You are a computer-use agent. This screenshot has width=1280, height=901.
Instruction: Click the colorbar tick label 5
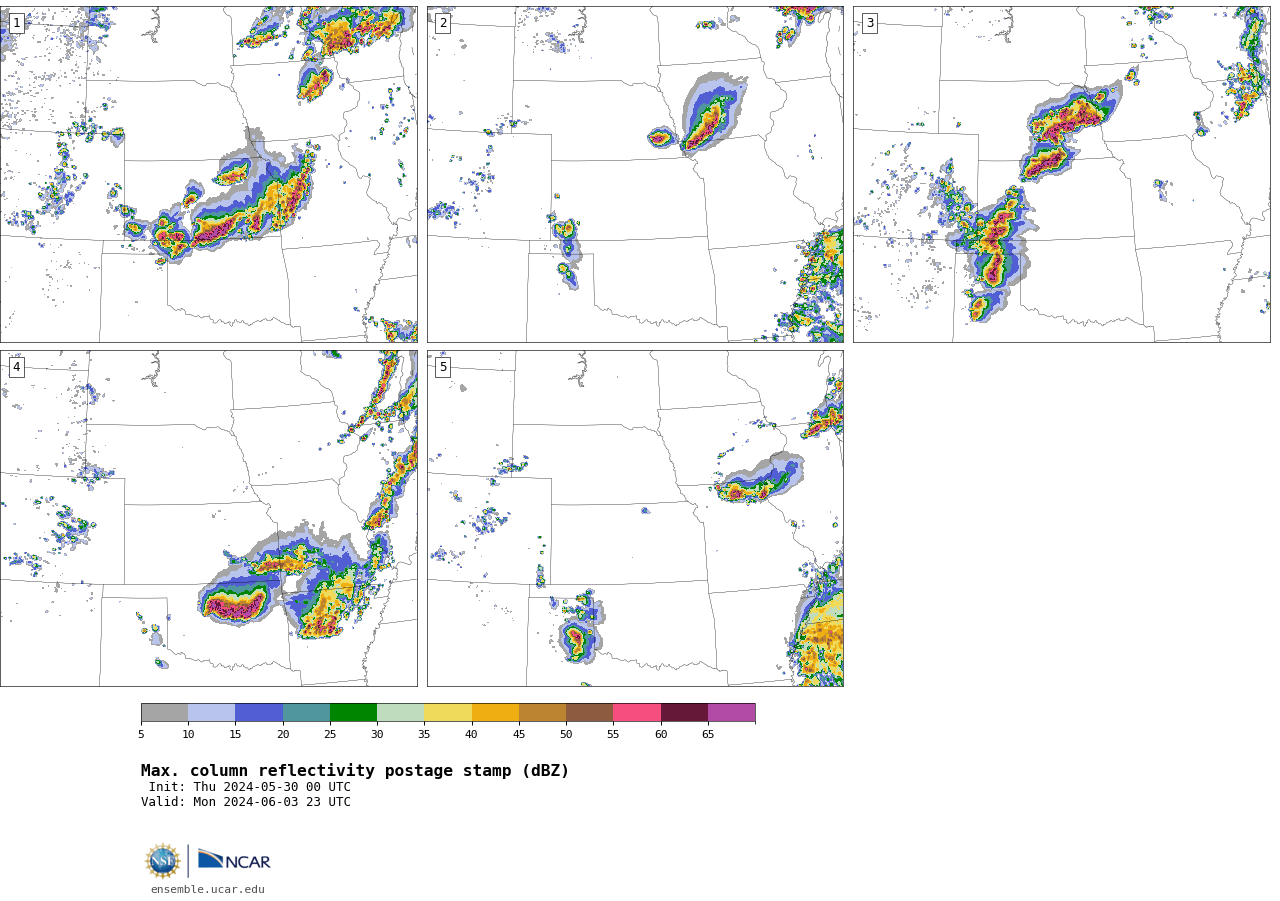[141, 735]
